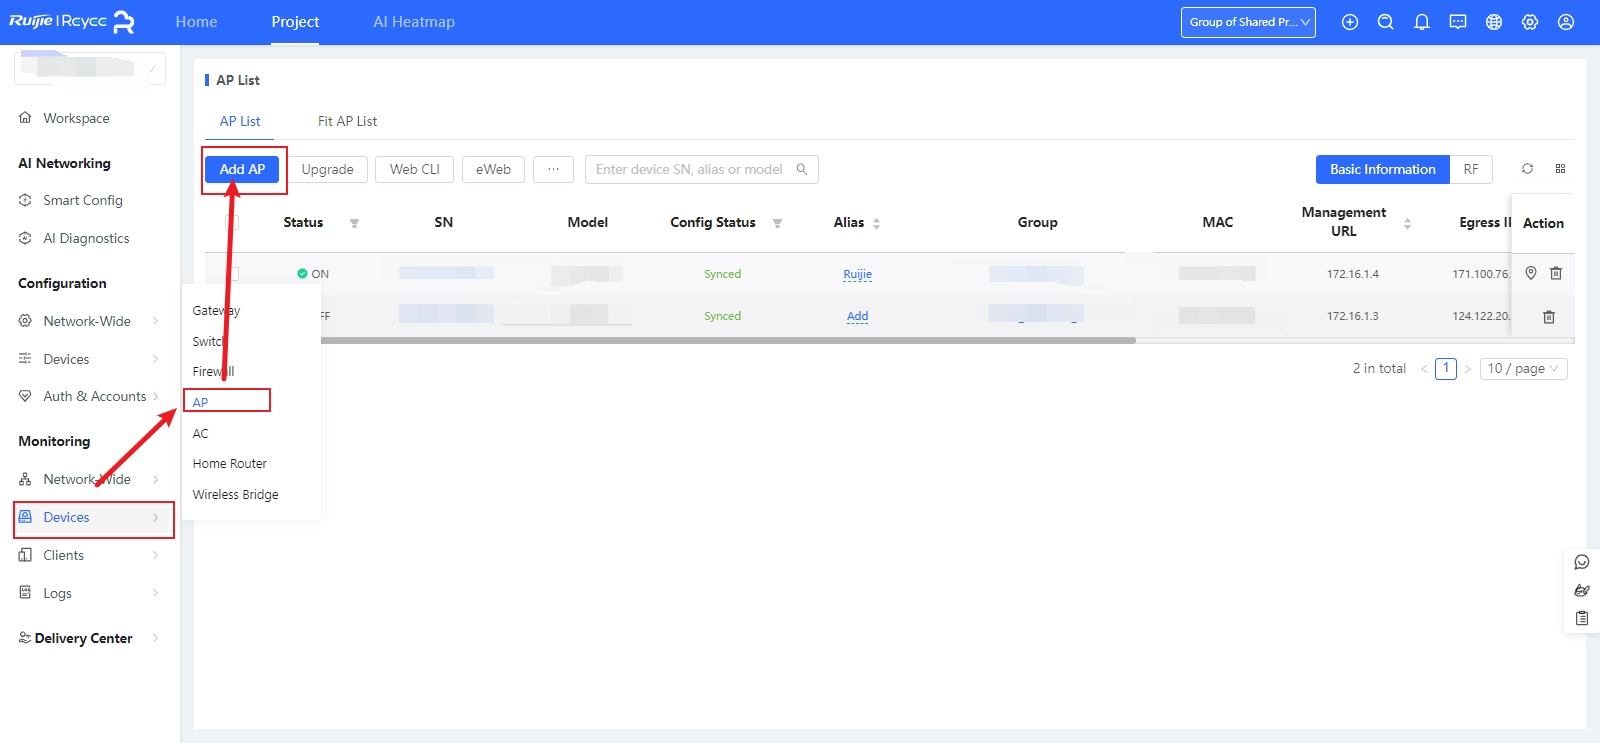Check the box for the ON status row
This screenshot has width=1600, height=743.
[233, 273]
